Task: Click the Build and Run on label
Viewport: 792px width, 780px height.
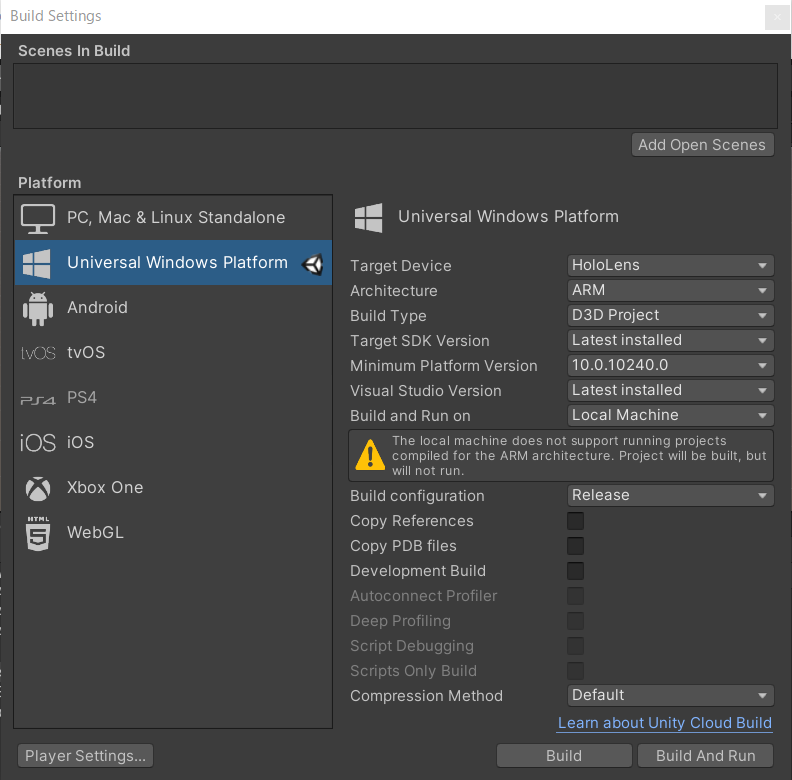Action: [x=410, y=416]
